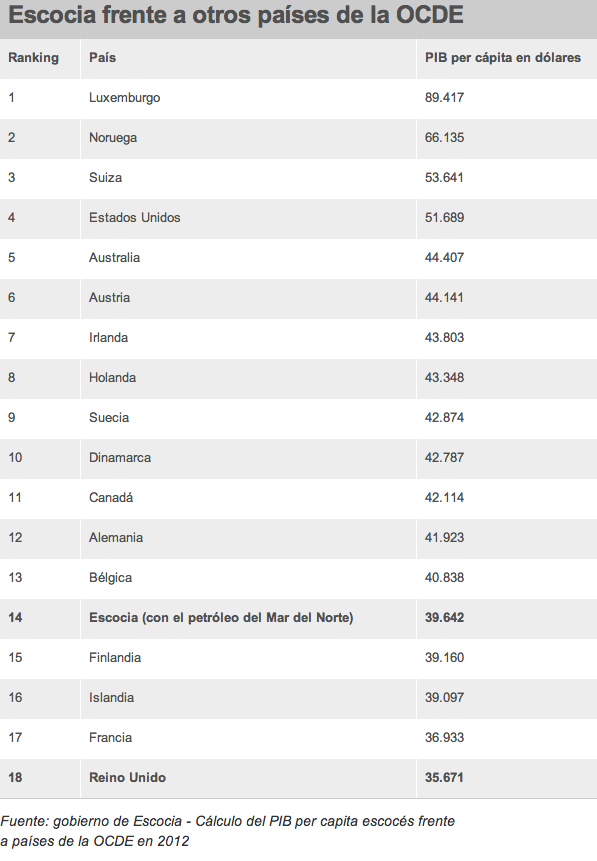Click Alemania's GDP figure 41.923
This screenshot has height=861, width=597.
[444, 538]
